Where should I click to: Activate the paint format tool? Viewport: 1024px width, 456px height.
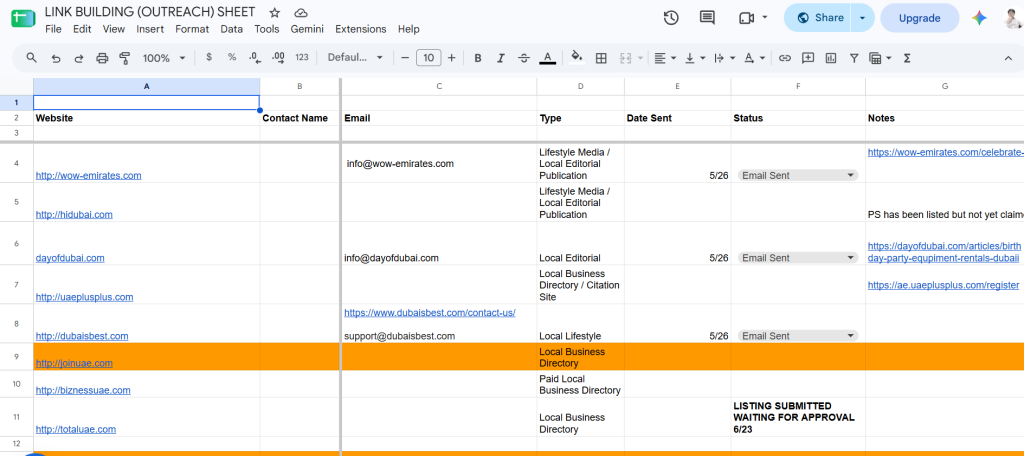(125, 58)
